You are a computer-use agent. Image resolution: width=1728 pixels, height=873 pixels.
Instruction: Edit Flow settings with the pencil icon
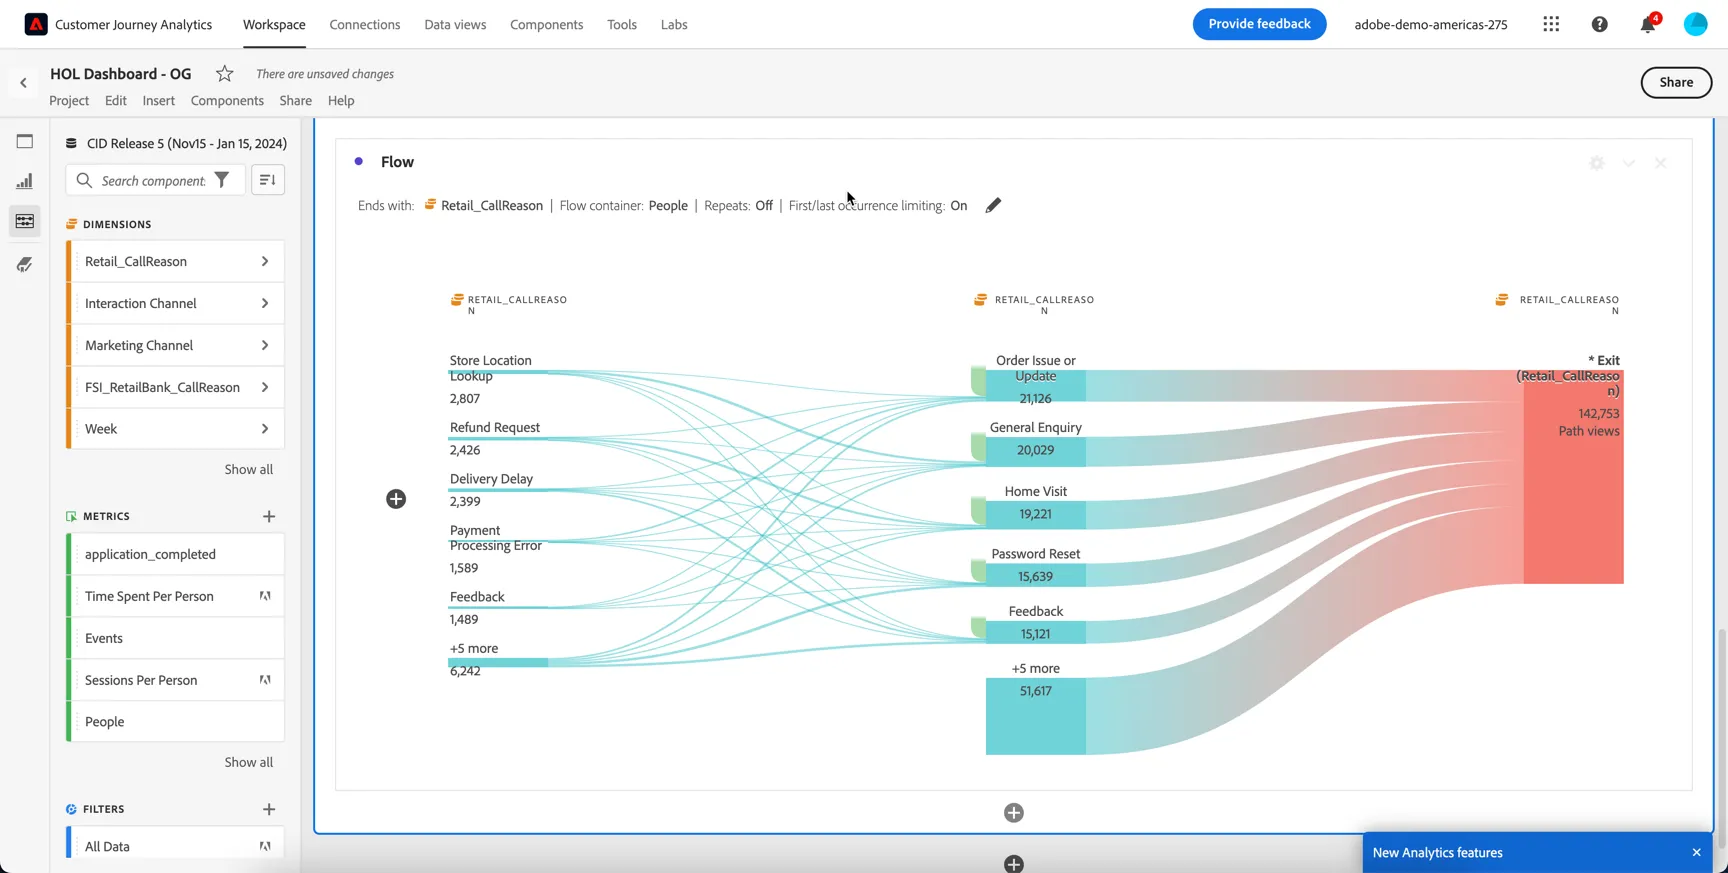pyautogui.click(x=993, y=205)
